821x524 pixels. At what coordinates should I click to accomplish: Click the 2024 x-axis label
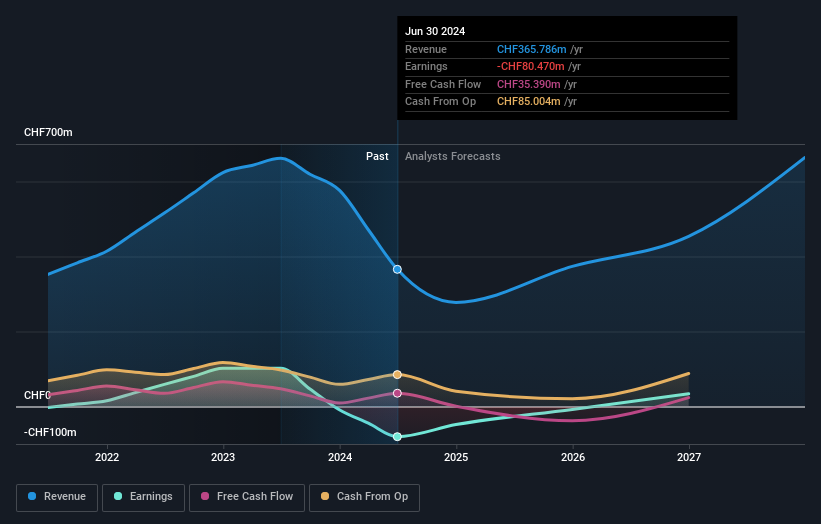click(x=340, y=457)
